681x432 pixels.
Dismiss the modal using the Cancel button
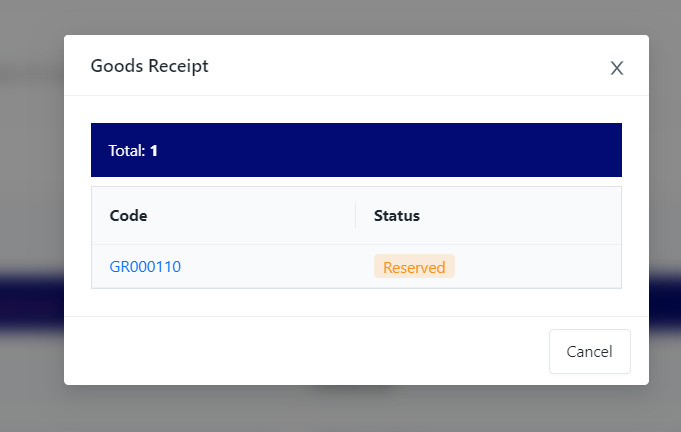click(589, 351)
